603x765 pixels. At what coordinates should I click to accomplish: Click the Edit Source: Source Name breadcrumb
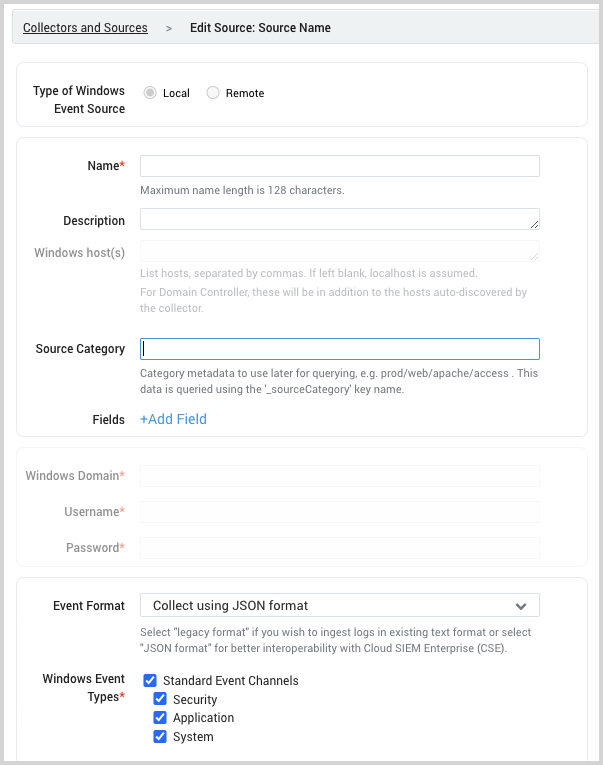pyautogui.click(x=260, y=28)
